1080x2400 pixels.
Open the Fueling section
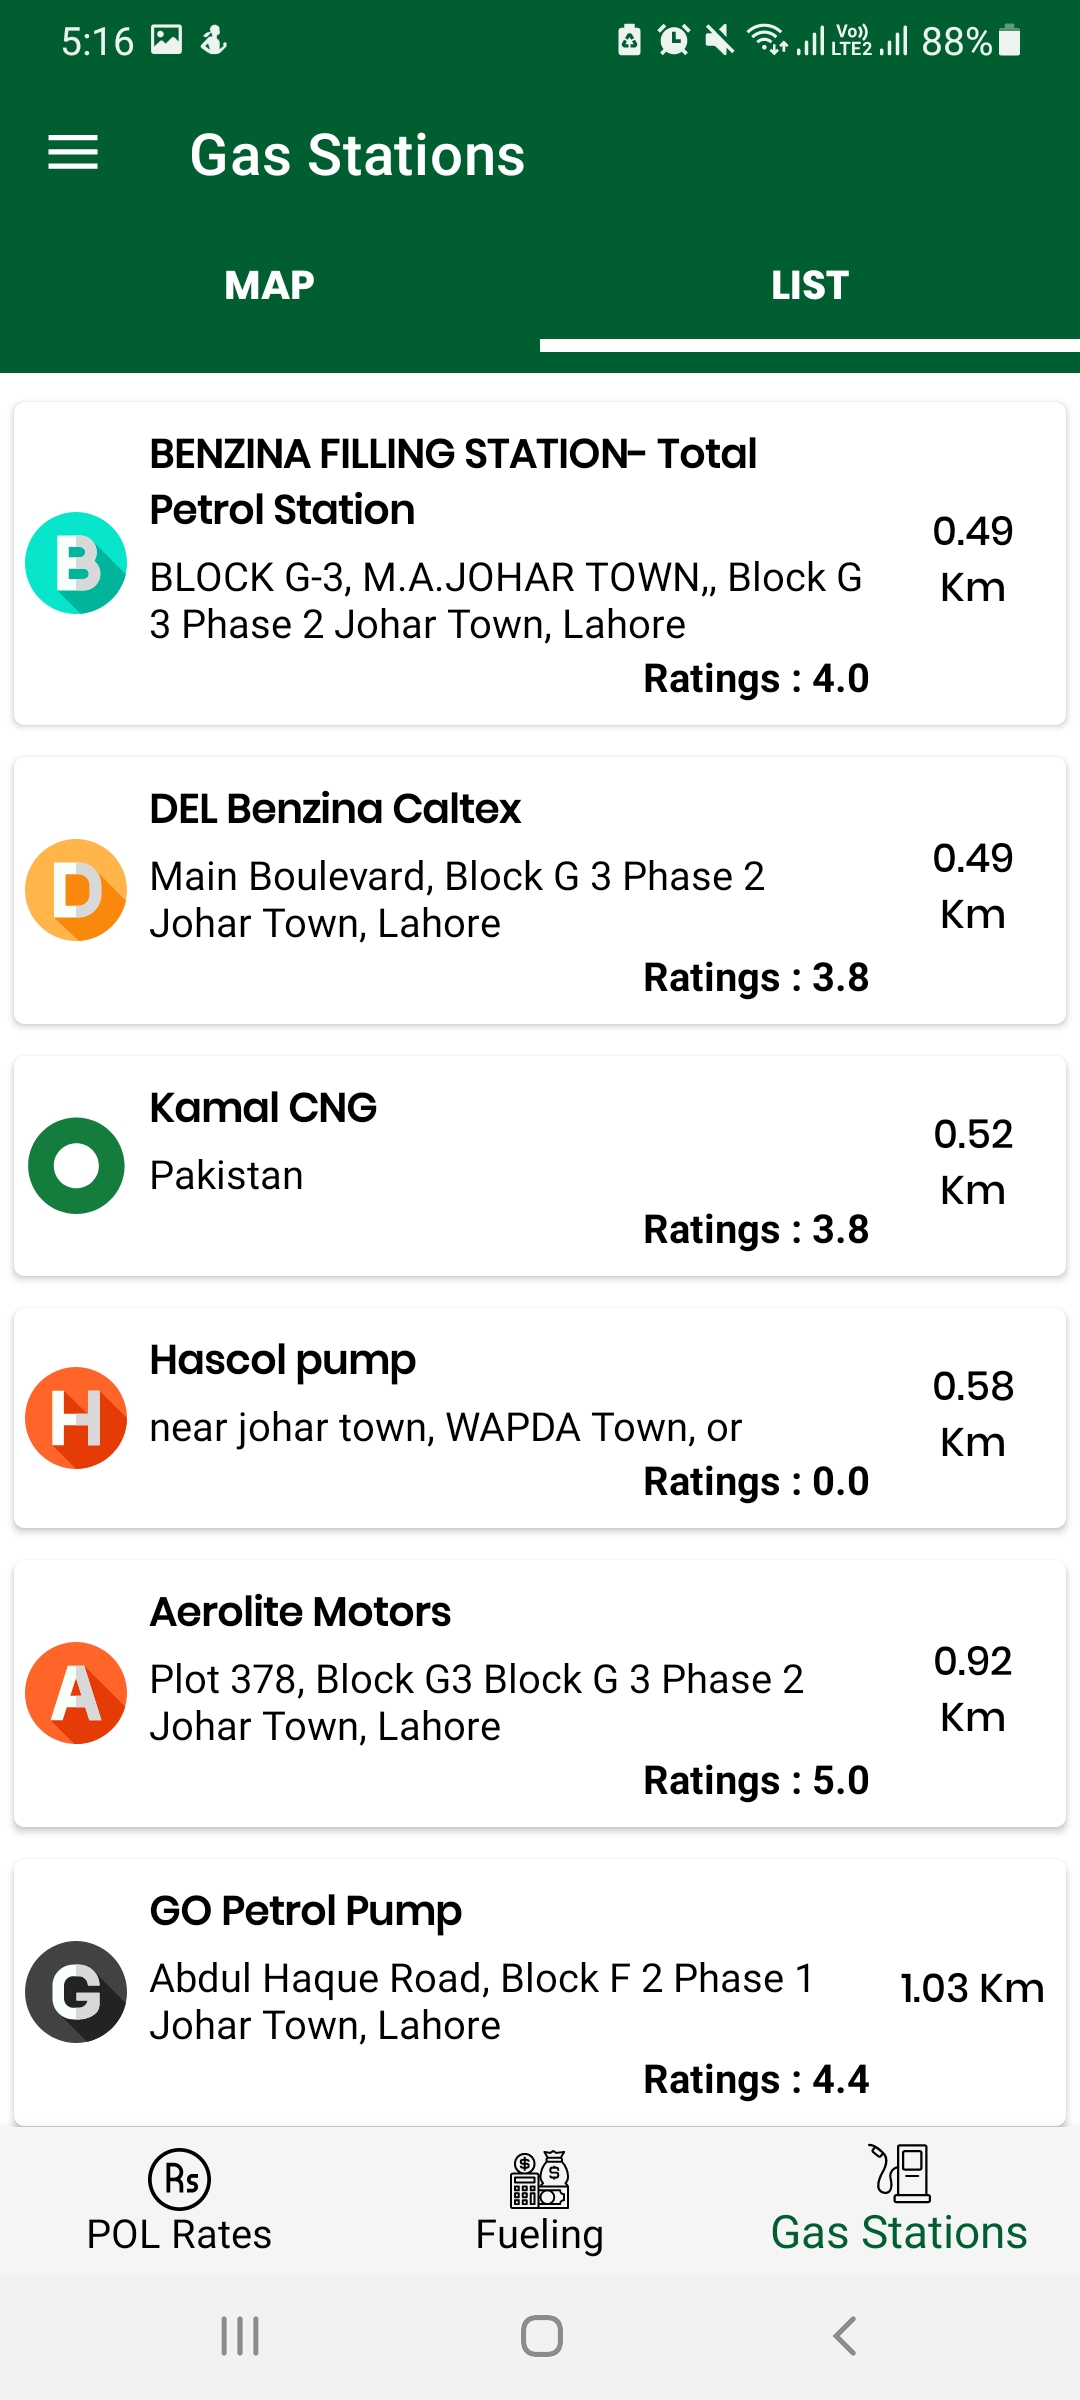click(540, 2200)
